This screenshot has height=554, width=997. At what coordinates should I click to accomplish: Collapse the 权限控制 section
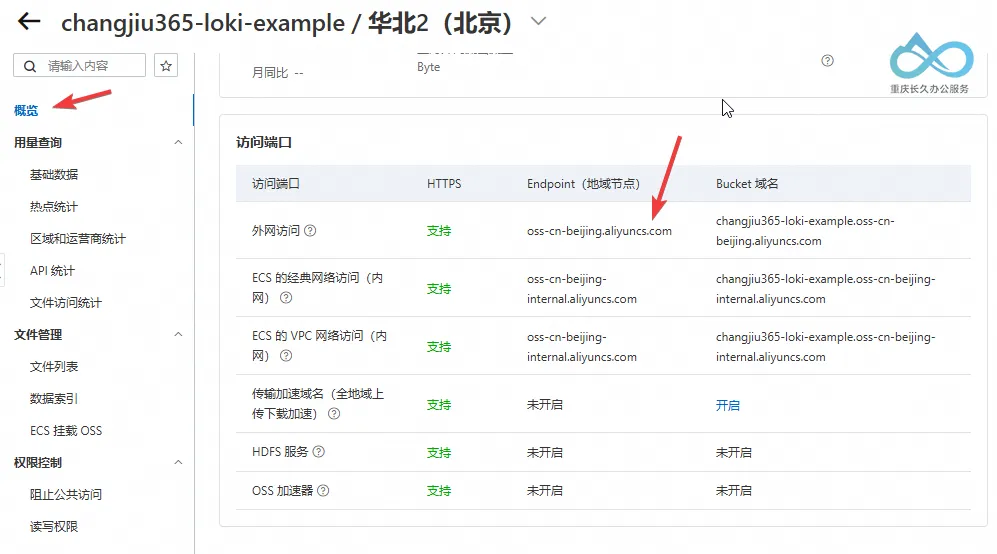point(179,462)
